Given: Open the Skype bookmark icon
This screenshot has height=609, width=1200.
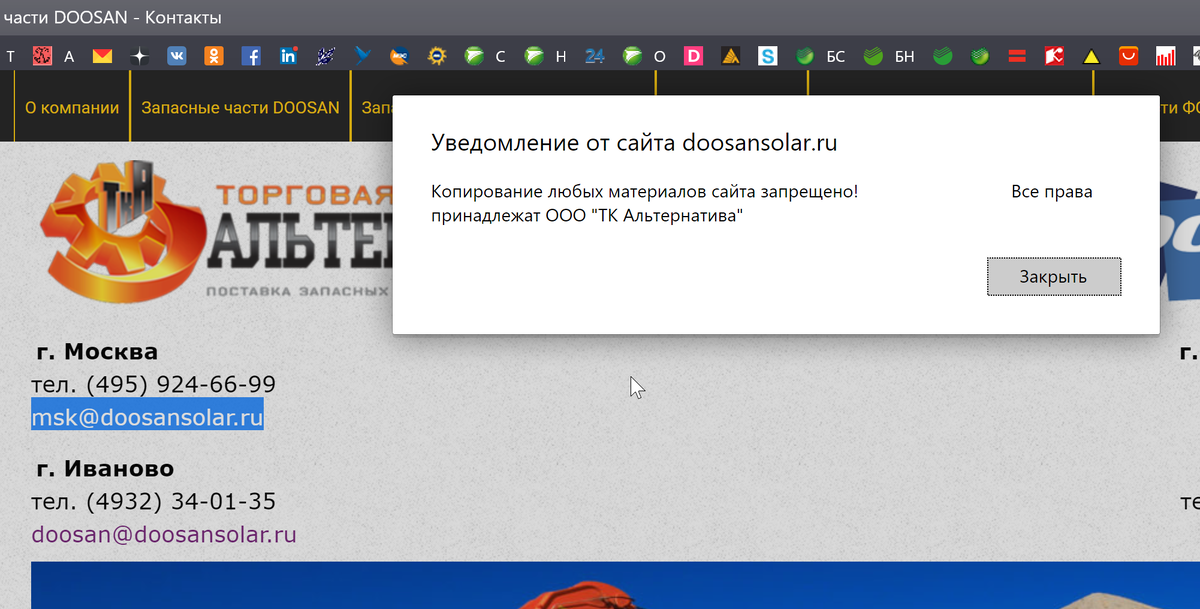Looking at the screenshot, I should tap(768, 56).
